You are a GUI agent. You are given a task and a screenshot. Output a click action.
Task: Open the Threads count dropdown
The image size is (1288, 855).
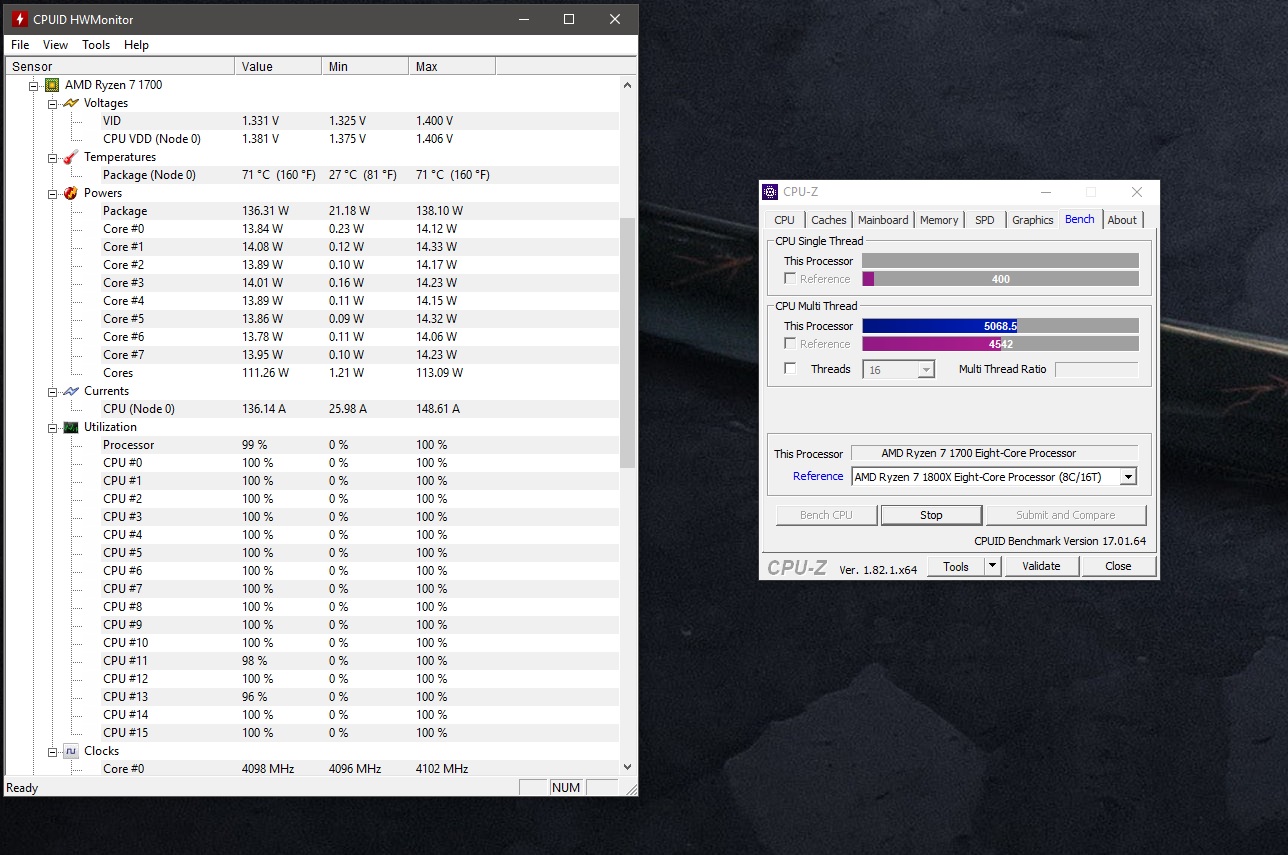[x=926, y=369]
